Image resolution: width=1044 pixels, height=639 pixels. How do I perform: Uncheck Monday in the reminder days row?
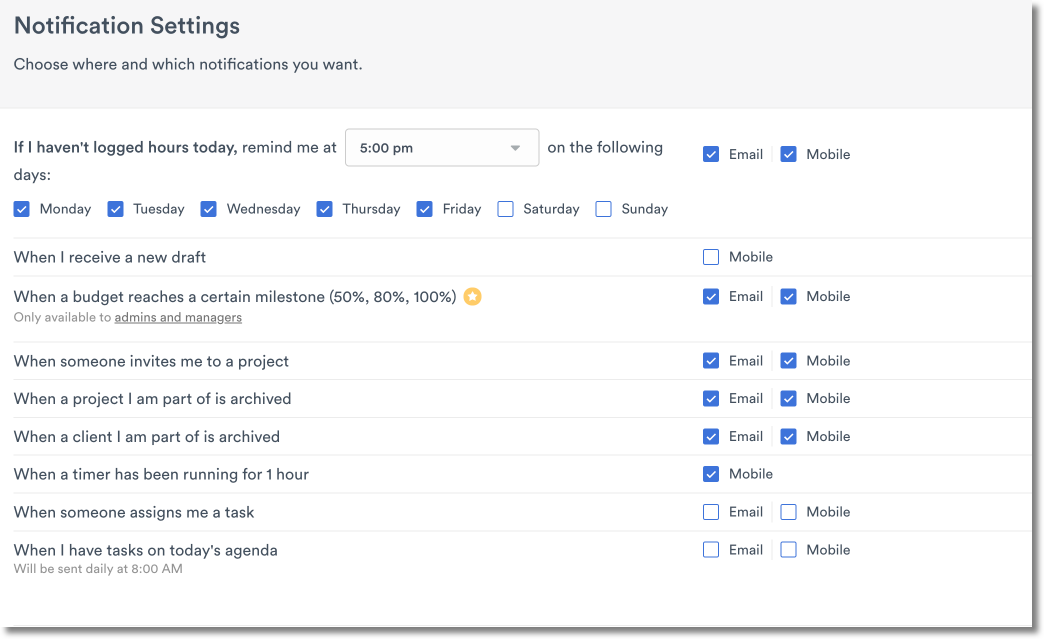[21, 209]
